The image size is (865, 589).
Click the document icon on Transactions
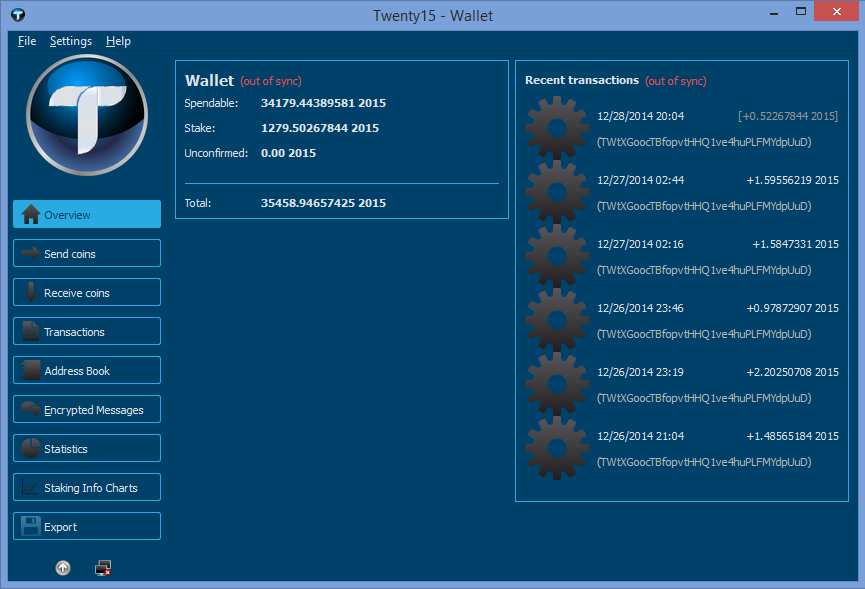click(x=31, y=331)
